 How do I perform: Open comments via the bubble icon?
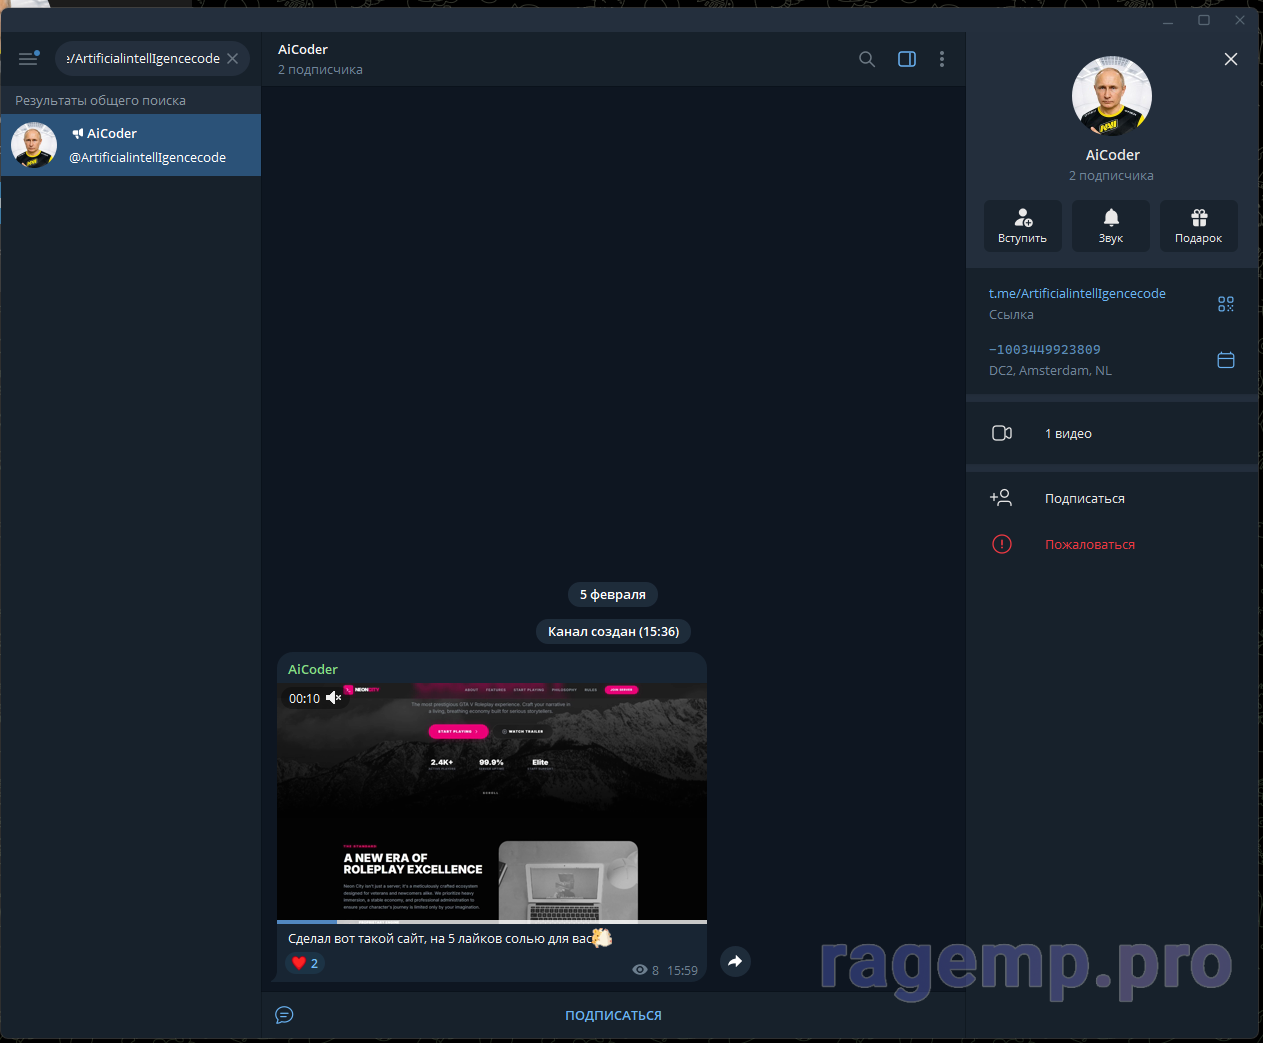284,1015
